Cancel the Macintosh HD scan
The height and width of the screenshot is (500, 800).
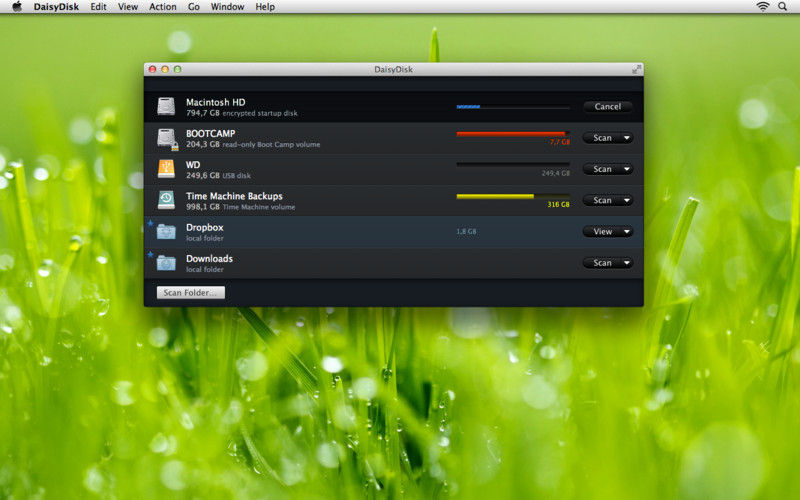click(608, 107)
